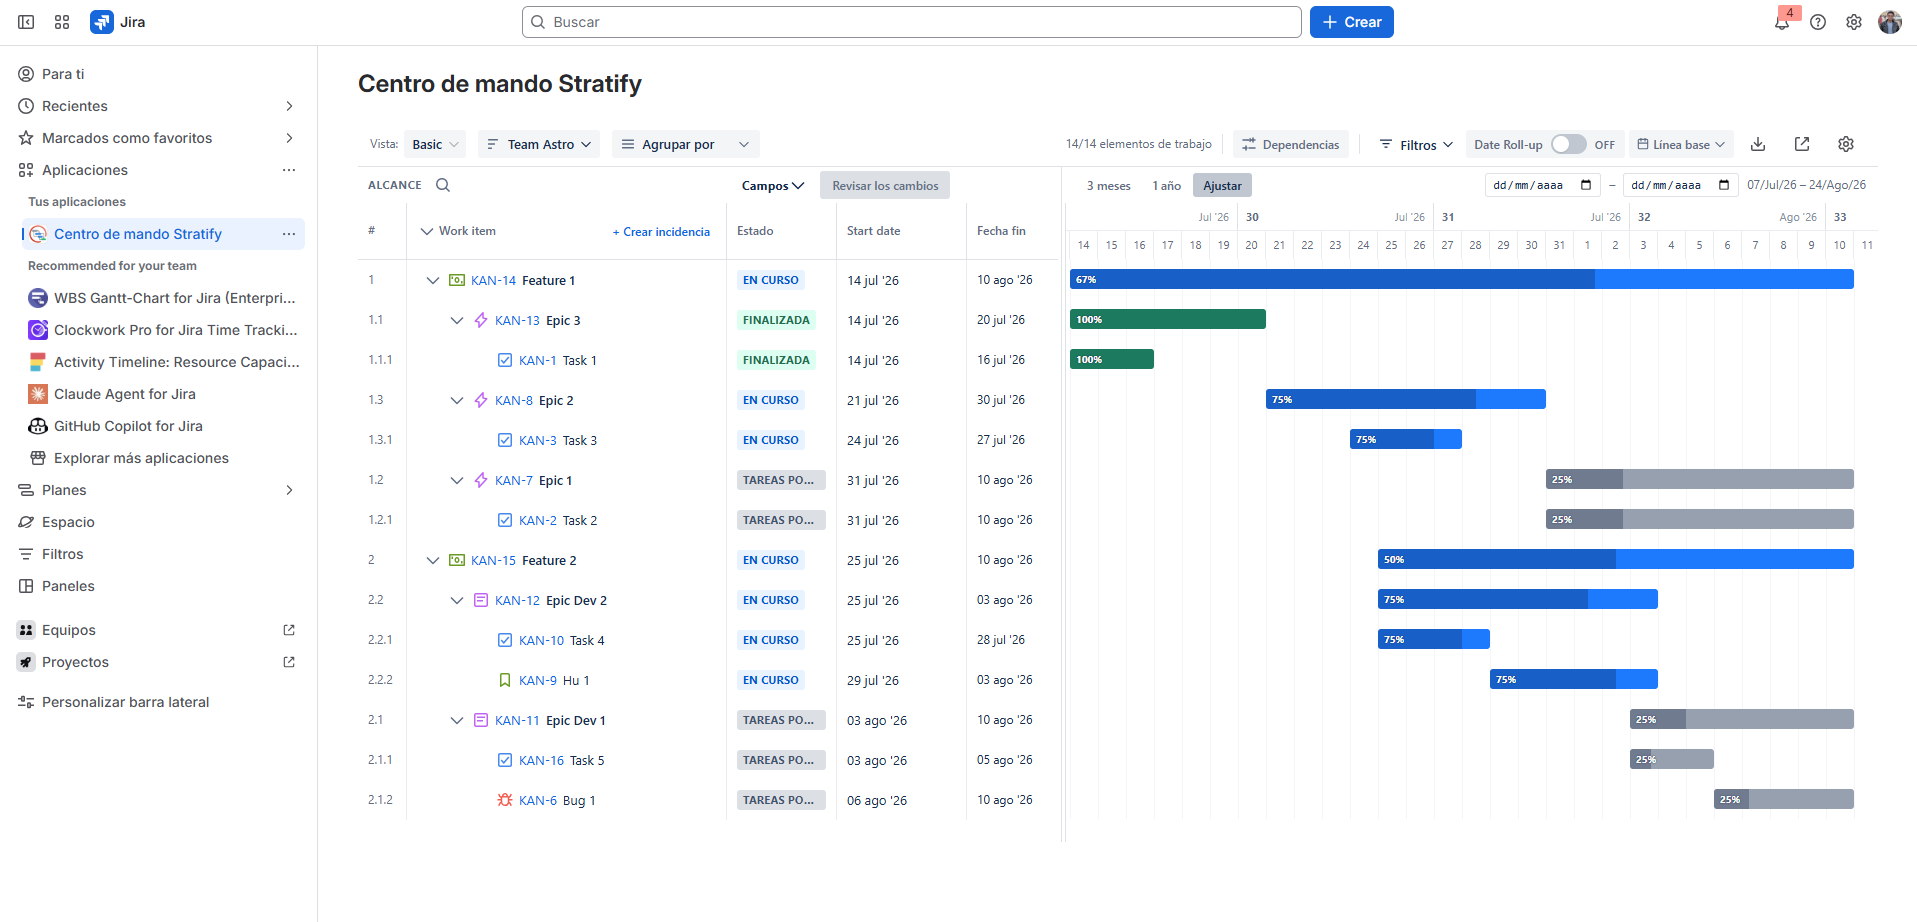The width and height of the screenshot is (1917, 922).
Task: Open the Gantt settings gear icon
Action: [x=1846, y=144]
